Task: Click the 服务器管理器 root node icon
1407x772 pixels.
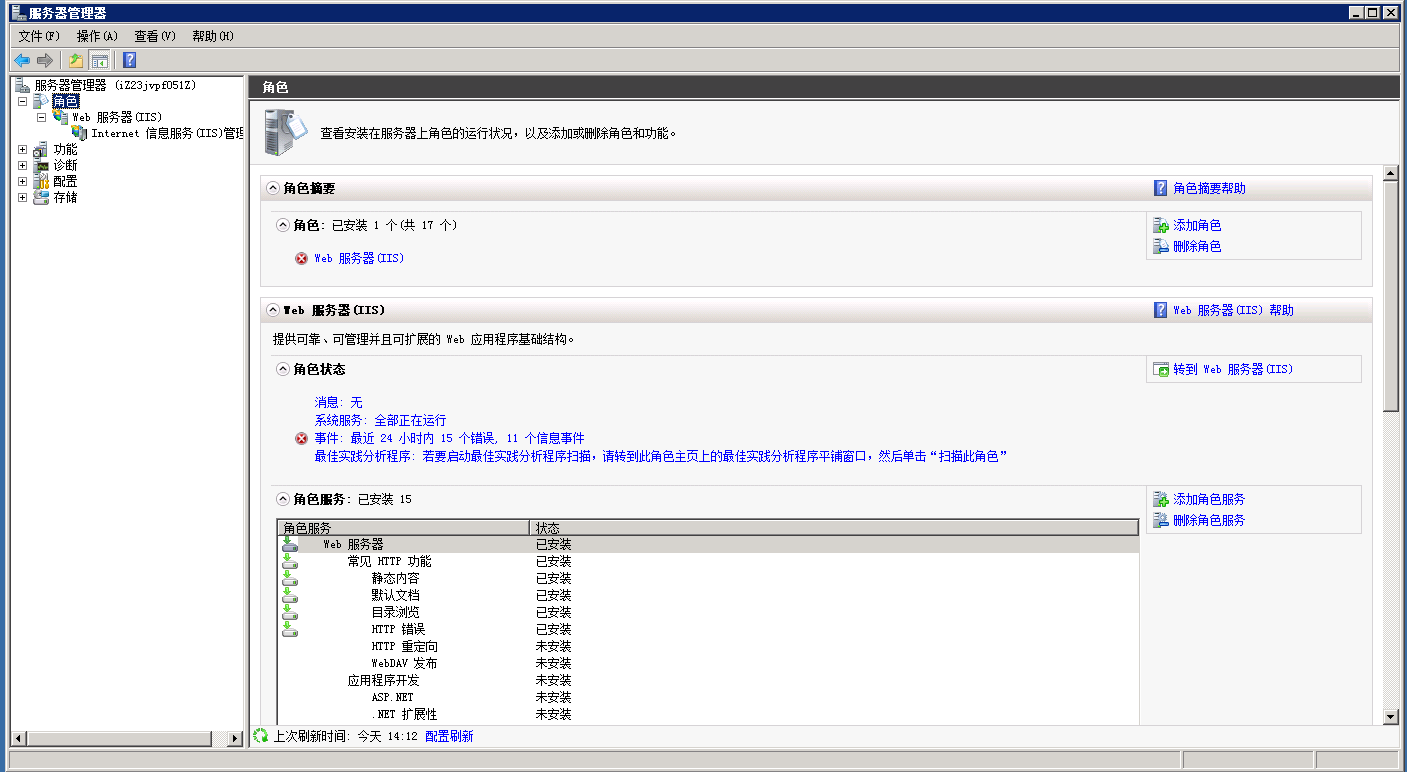Action: tap(22, 85)
